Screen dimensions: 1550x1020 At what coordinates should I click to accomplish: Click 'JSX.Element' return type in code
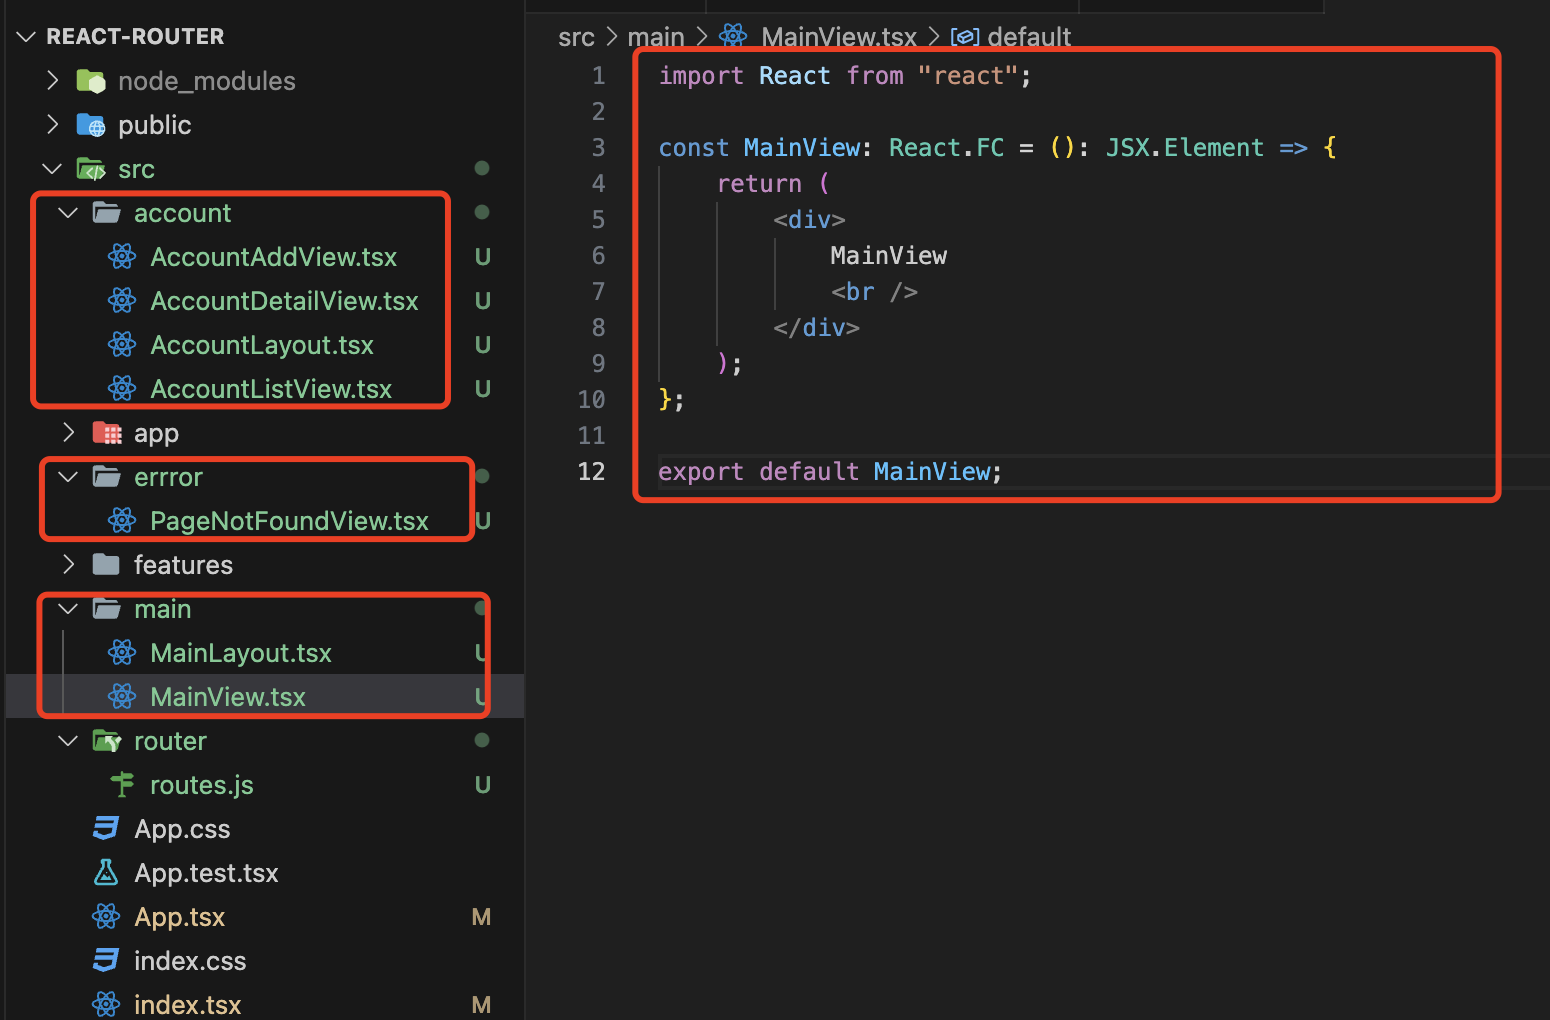(1184, 148)
